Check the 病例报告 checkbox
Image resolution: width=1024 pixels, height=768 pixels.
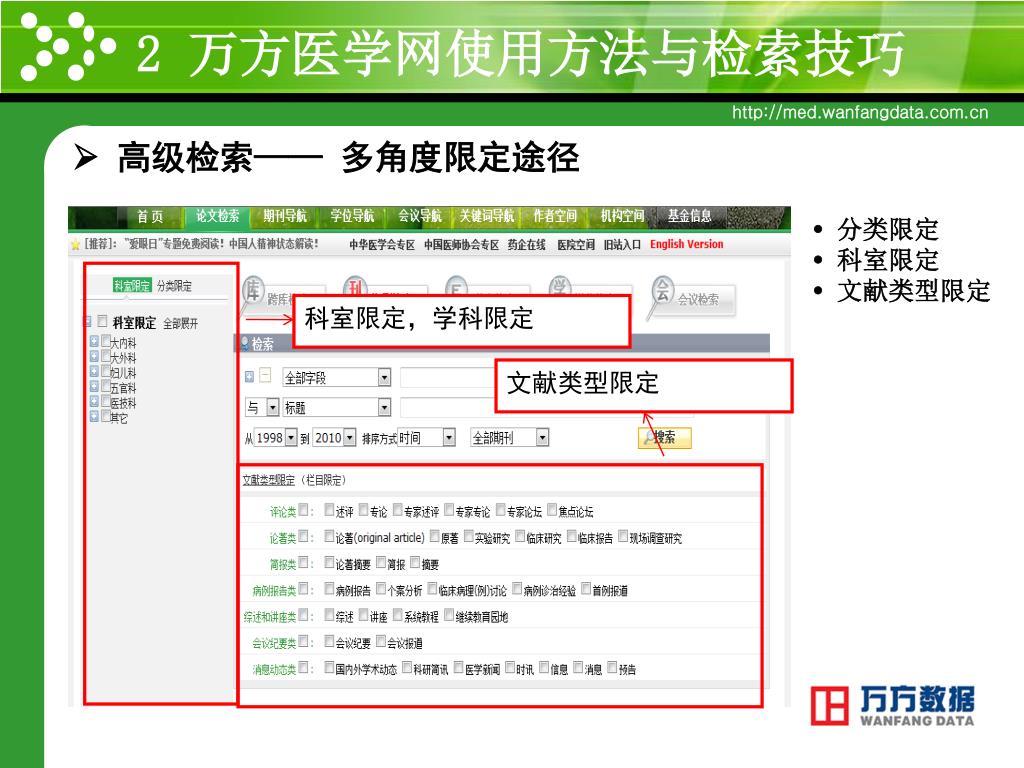click(x=329, y=588)
